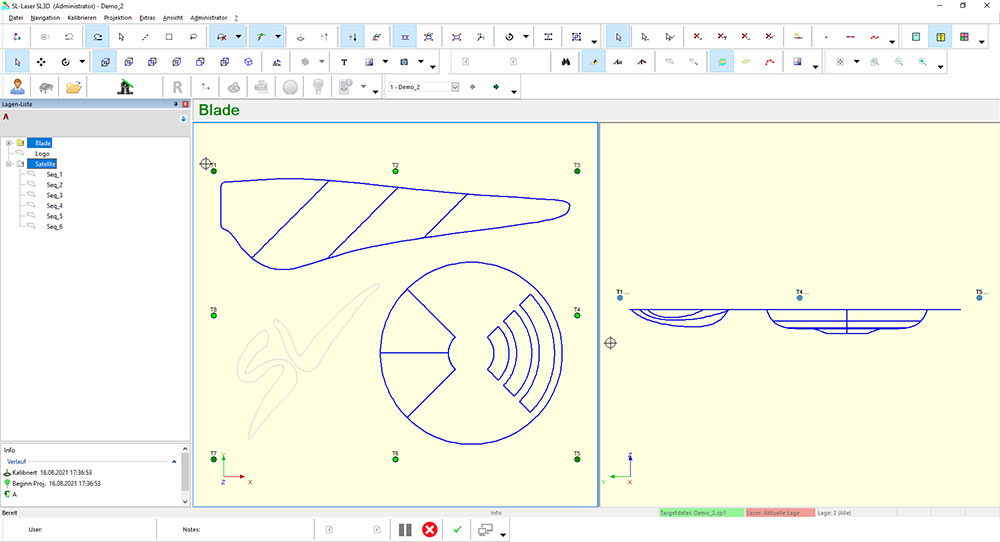Screen dimensions: 1000x542
Task: Open the Kalibrieren menu
Action: pos(82,18)
